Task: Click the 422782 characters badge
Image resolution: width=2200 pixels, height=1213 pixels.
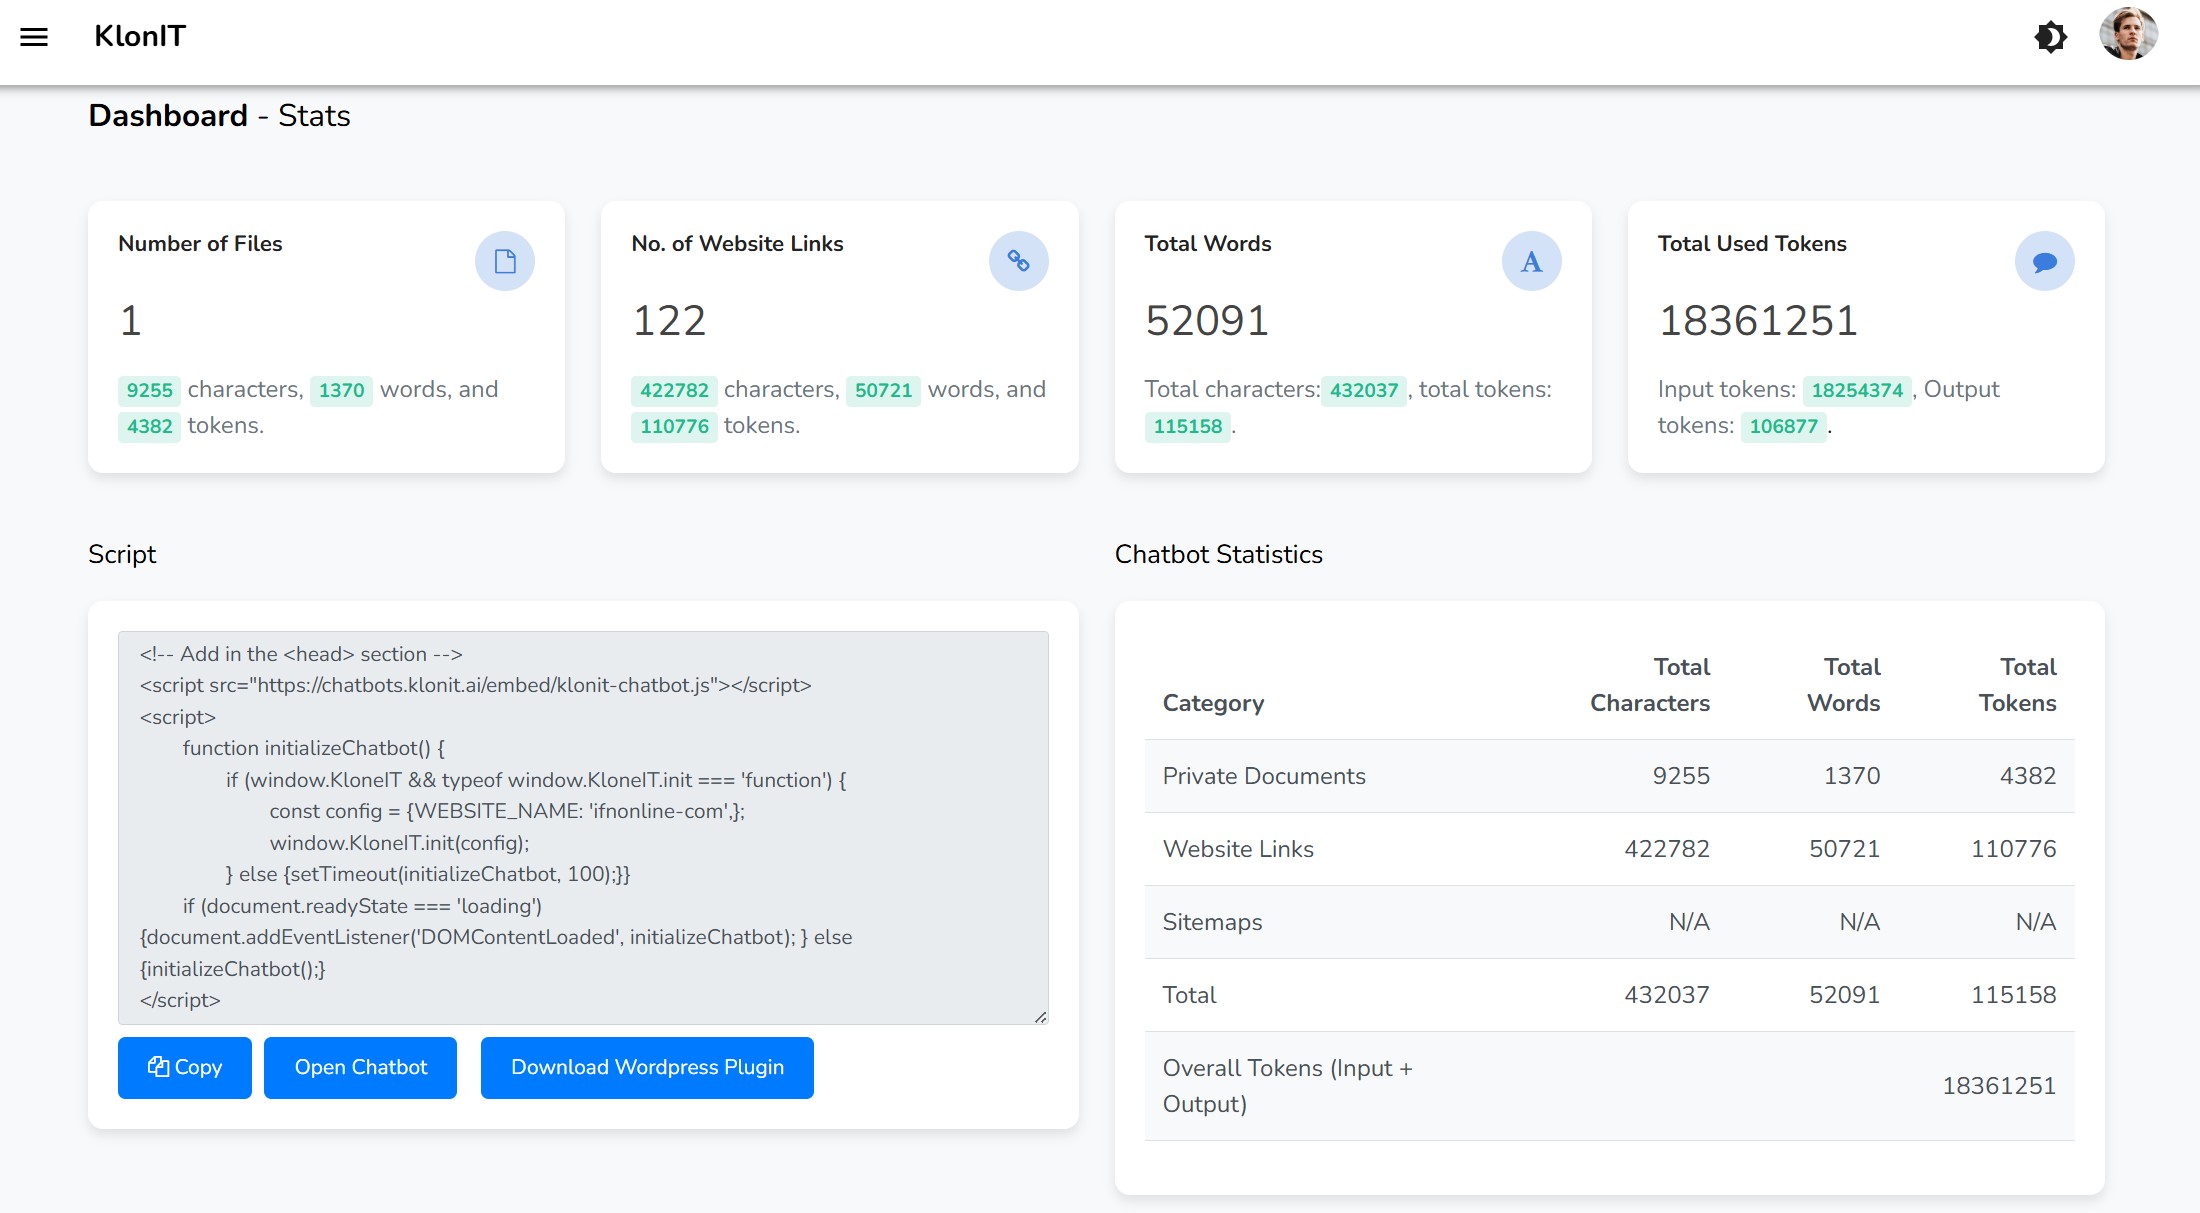Action: tap(674, 390)
